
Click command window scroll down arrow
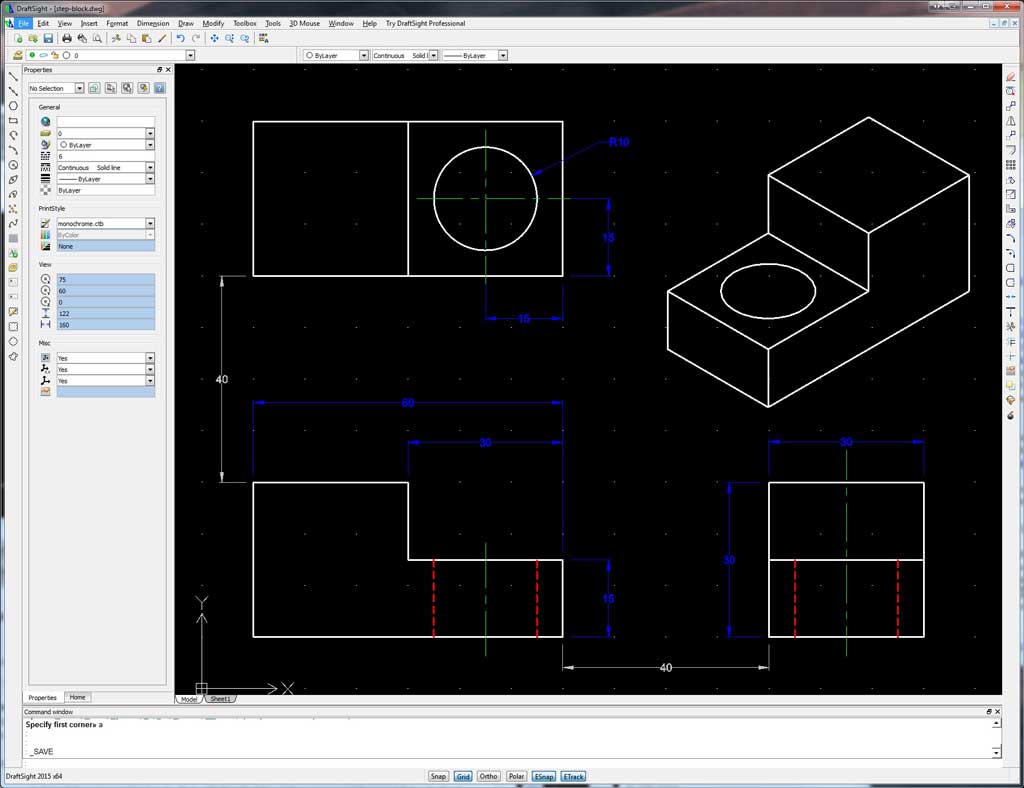pyautogui.click(x=996, y=752)
